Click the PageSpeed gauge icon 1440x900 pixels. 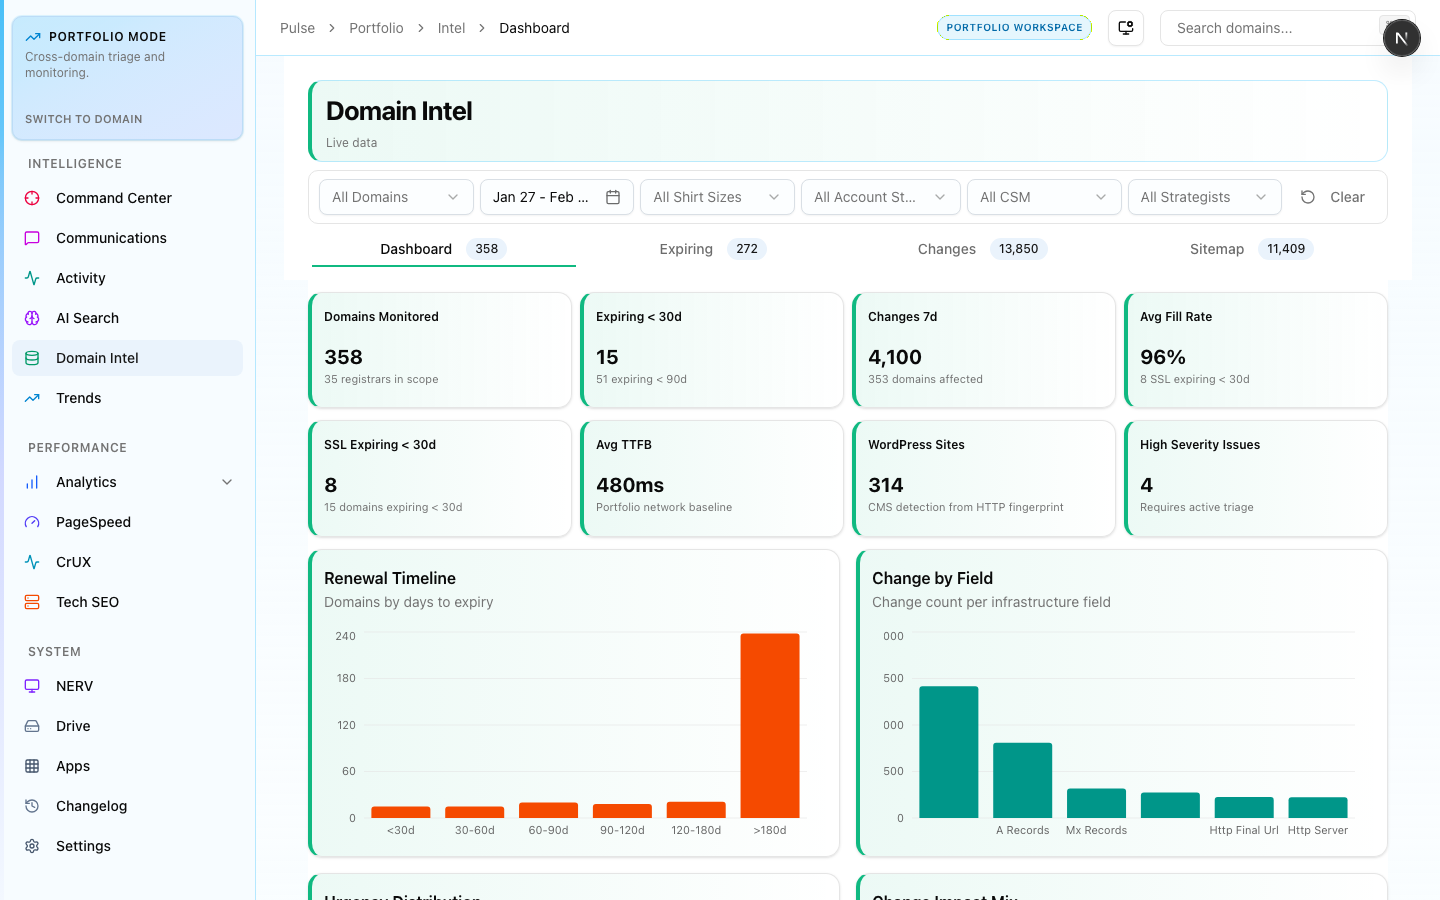point(32,522)
